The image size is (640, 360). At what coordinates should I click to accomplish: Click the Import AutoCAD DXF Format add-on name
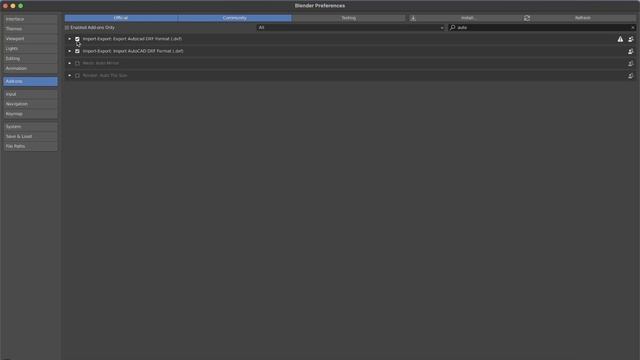point(133,51)
